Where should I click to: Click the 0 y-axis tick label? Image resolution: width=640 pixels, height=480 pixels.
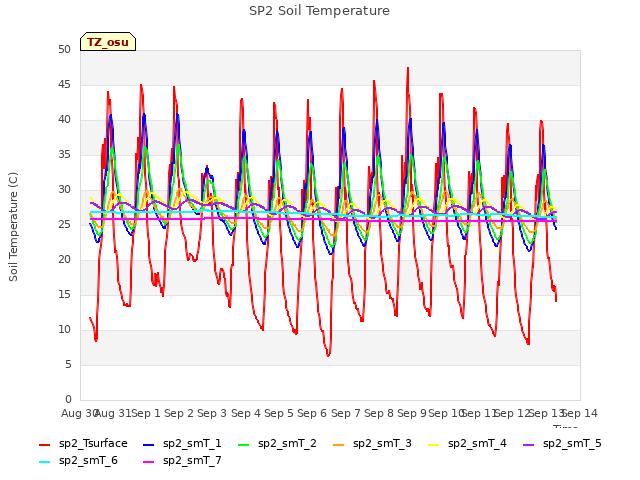(x=68, y=400)
